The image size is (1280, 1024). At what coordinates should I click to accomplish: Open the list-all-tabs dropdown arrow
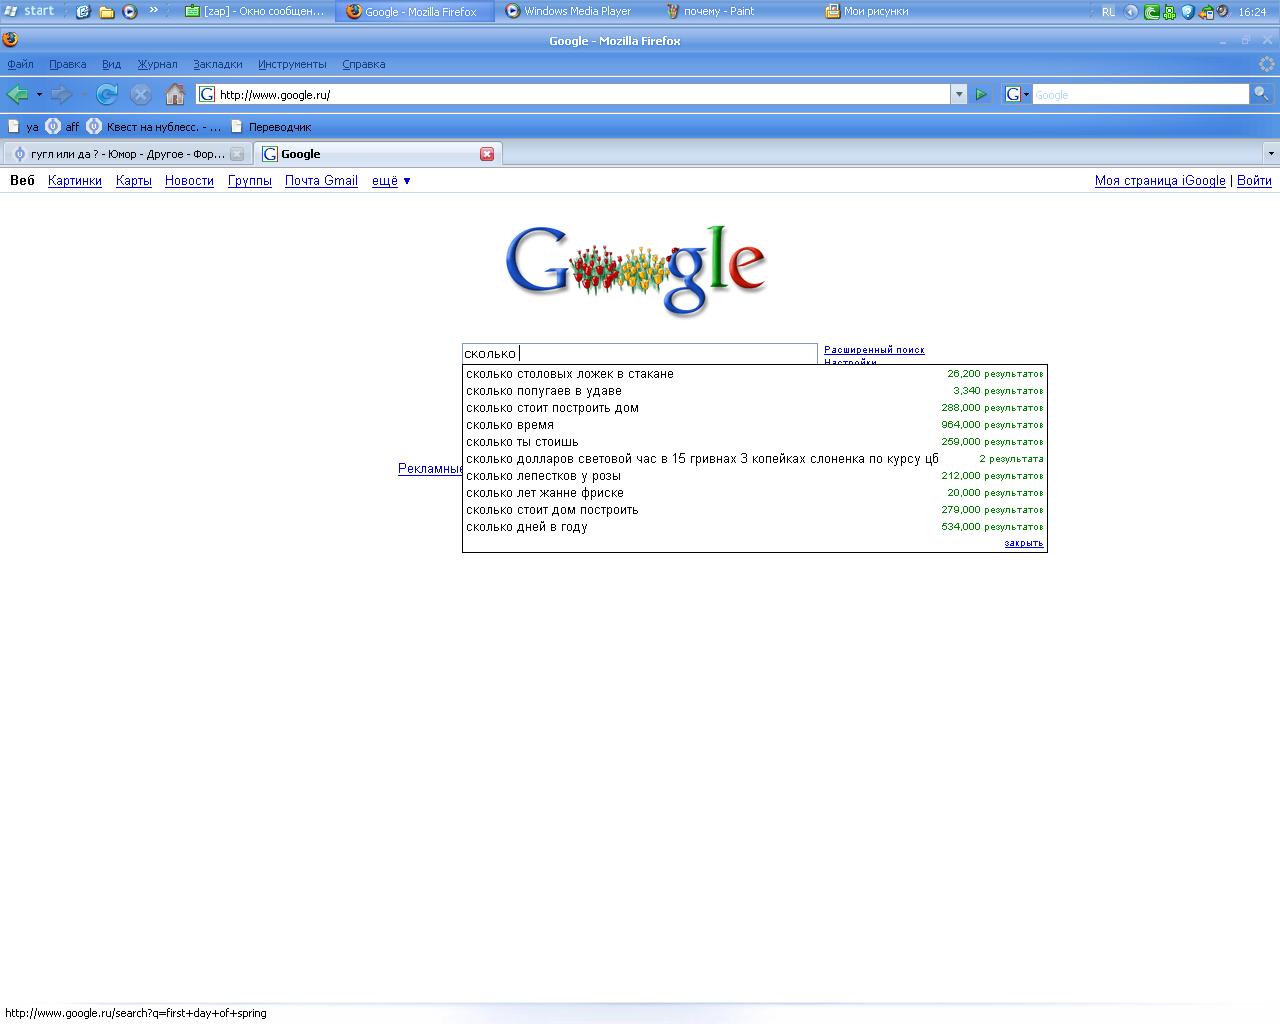[1270, 154]
